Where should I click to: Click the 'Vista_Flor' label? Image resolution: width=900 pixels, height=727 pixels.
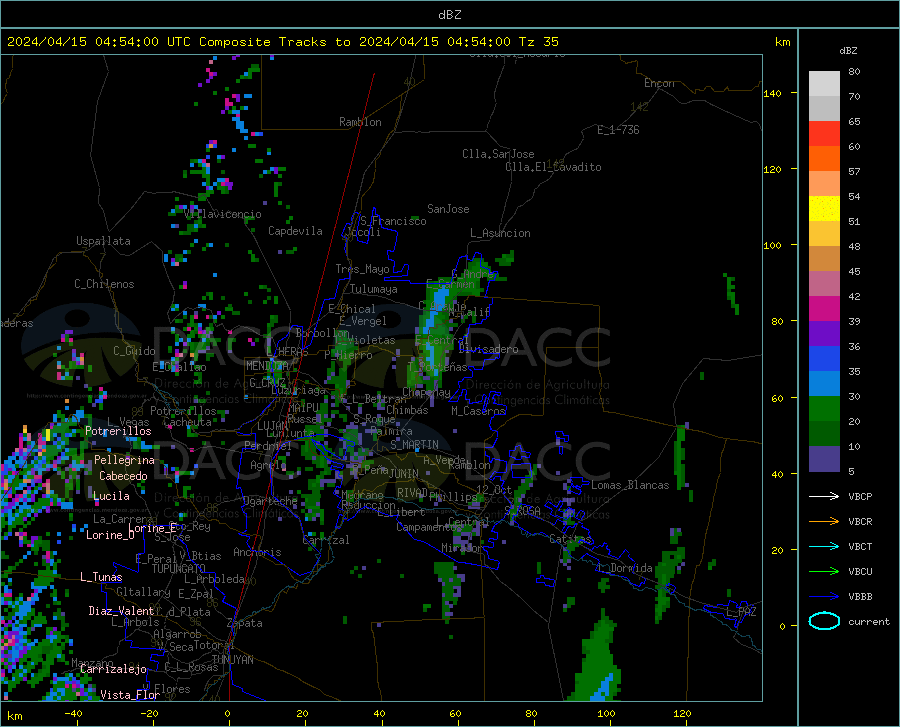point(130,695)
